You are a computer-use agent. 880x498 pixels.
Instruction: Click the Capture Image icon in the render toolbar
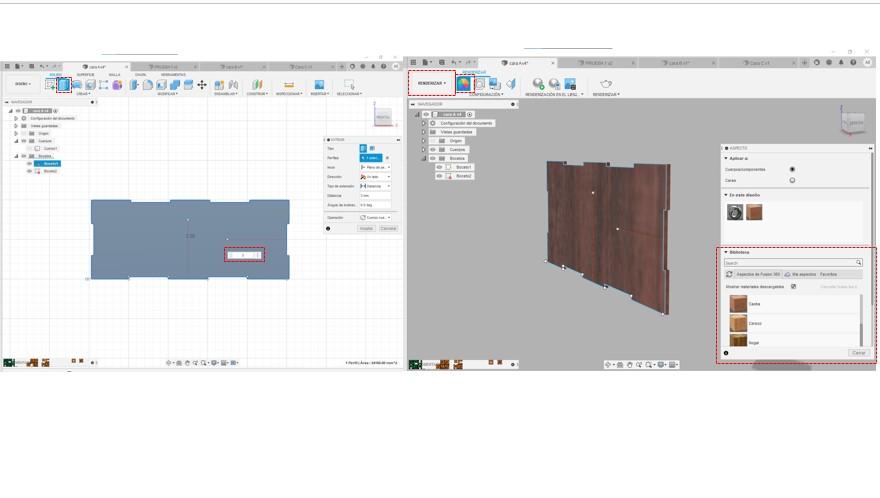pos(570,84)
